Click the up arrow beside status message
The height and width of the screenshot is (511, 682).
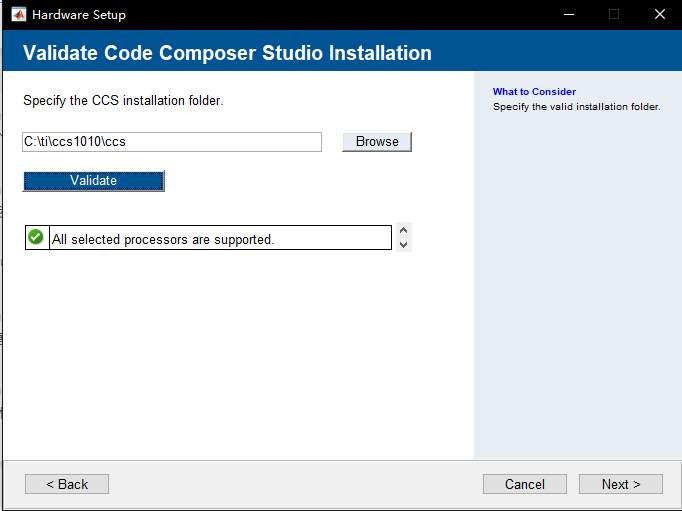click(403, 230)
